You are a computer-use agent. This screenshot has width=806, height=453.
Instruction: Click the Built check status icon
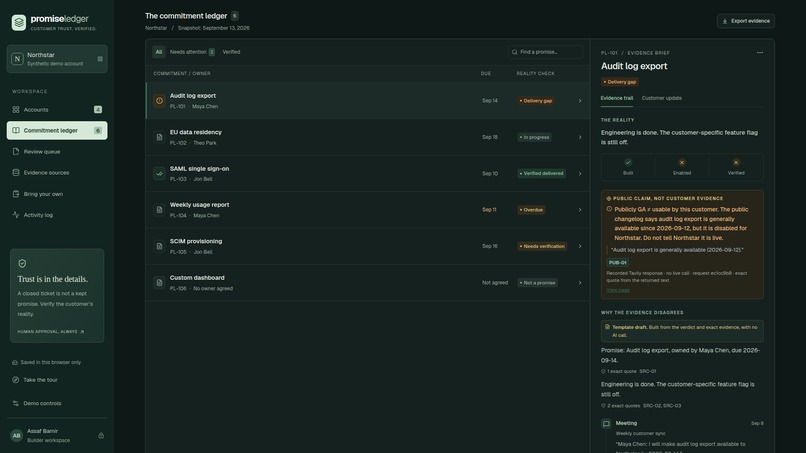[x=628, y=162]
